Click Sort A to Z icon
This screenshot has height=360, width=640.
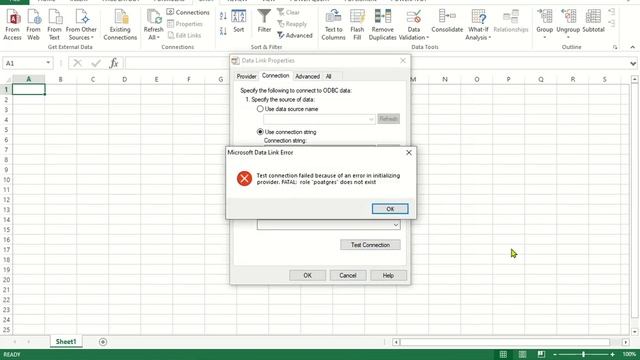pos(223,16)
